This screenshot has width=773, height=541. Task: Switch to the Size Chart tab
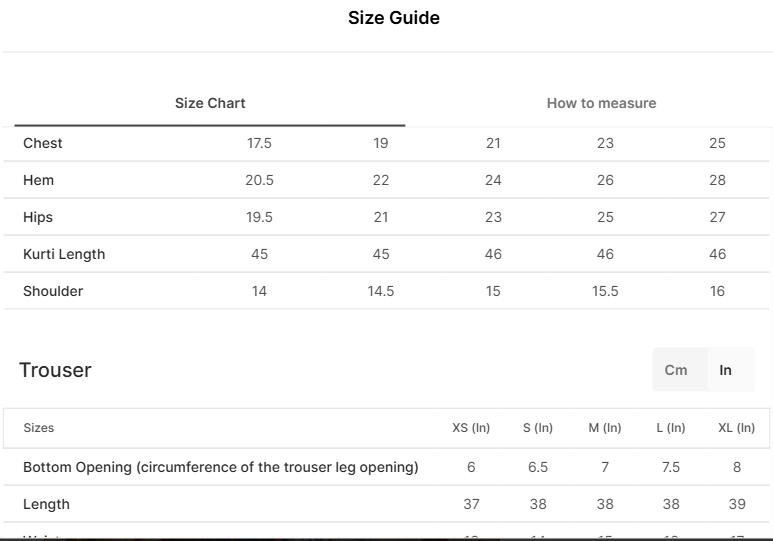[210, 103]
